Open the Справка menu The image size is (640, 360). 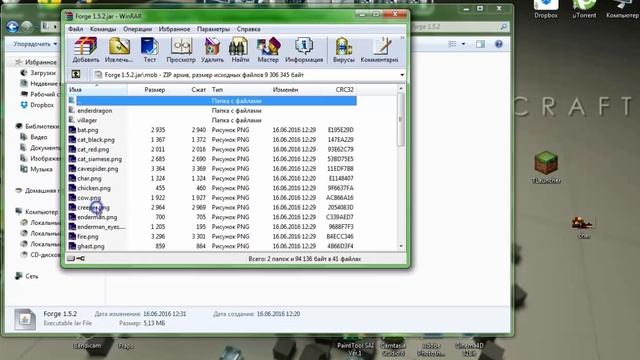click(x=249, y=29)
